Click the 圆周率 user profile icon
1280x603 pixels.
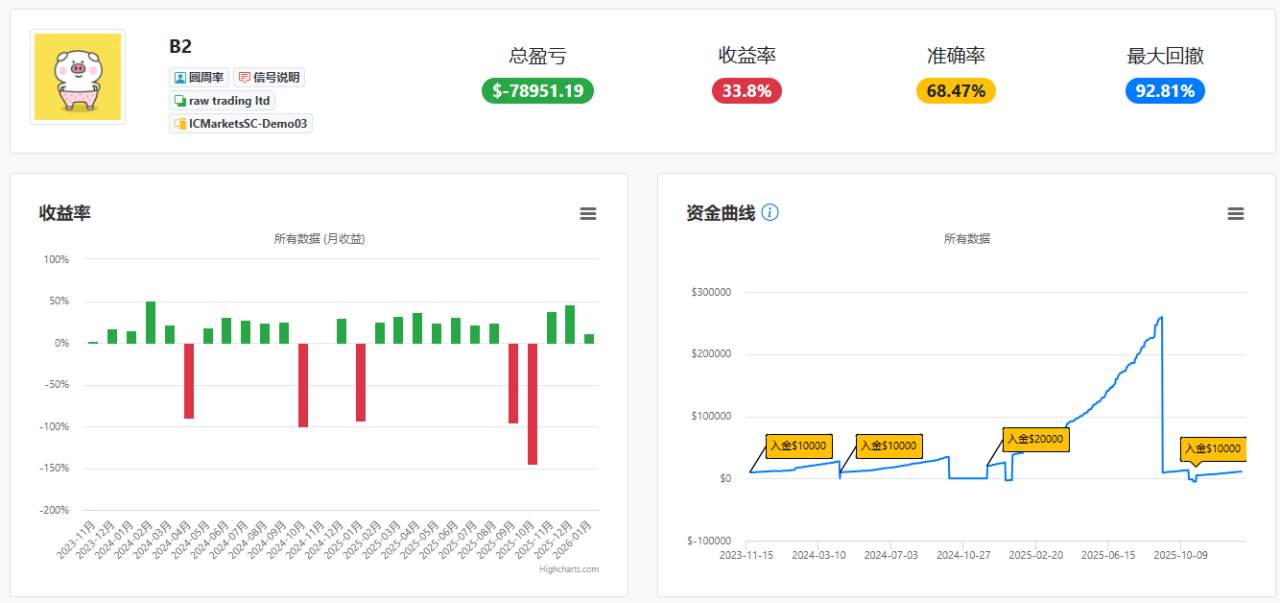[180, 77]
